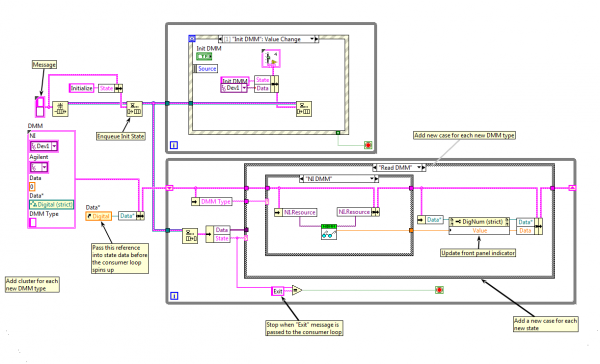Click the Initialize string constant

pos(82,88)
